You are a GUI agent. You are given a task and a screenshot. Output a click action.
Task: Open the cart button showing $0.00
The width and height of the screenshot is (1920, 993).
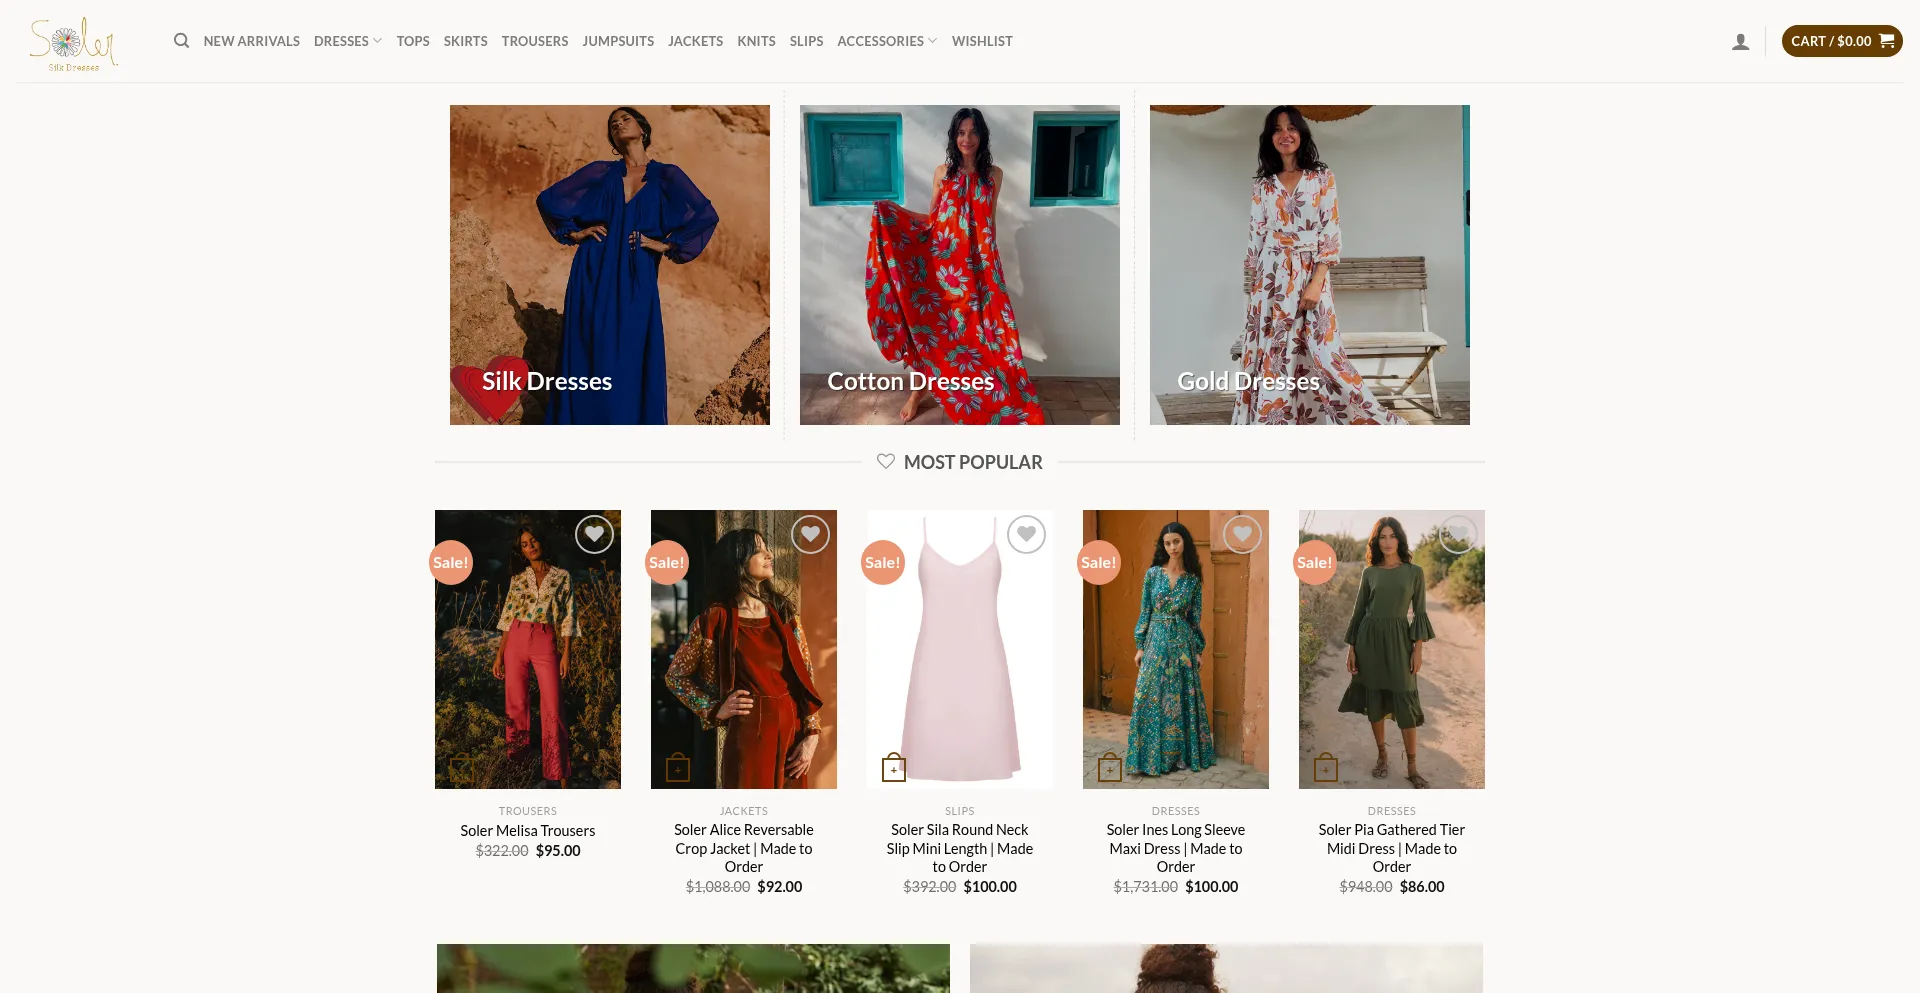point(1842,41)
